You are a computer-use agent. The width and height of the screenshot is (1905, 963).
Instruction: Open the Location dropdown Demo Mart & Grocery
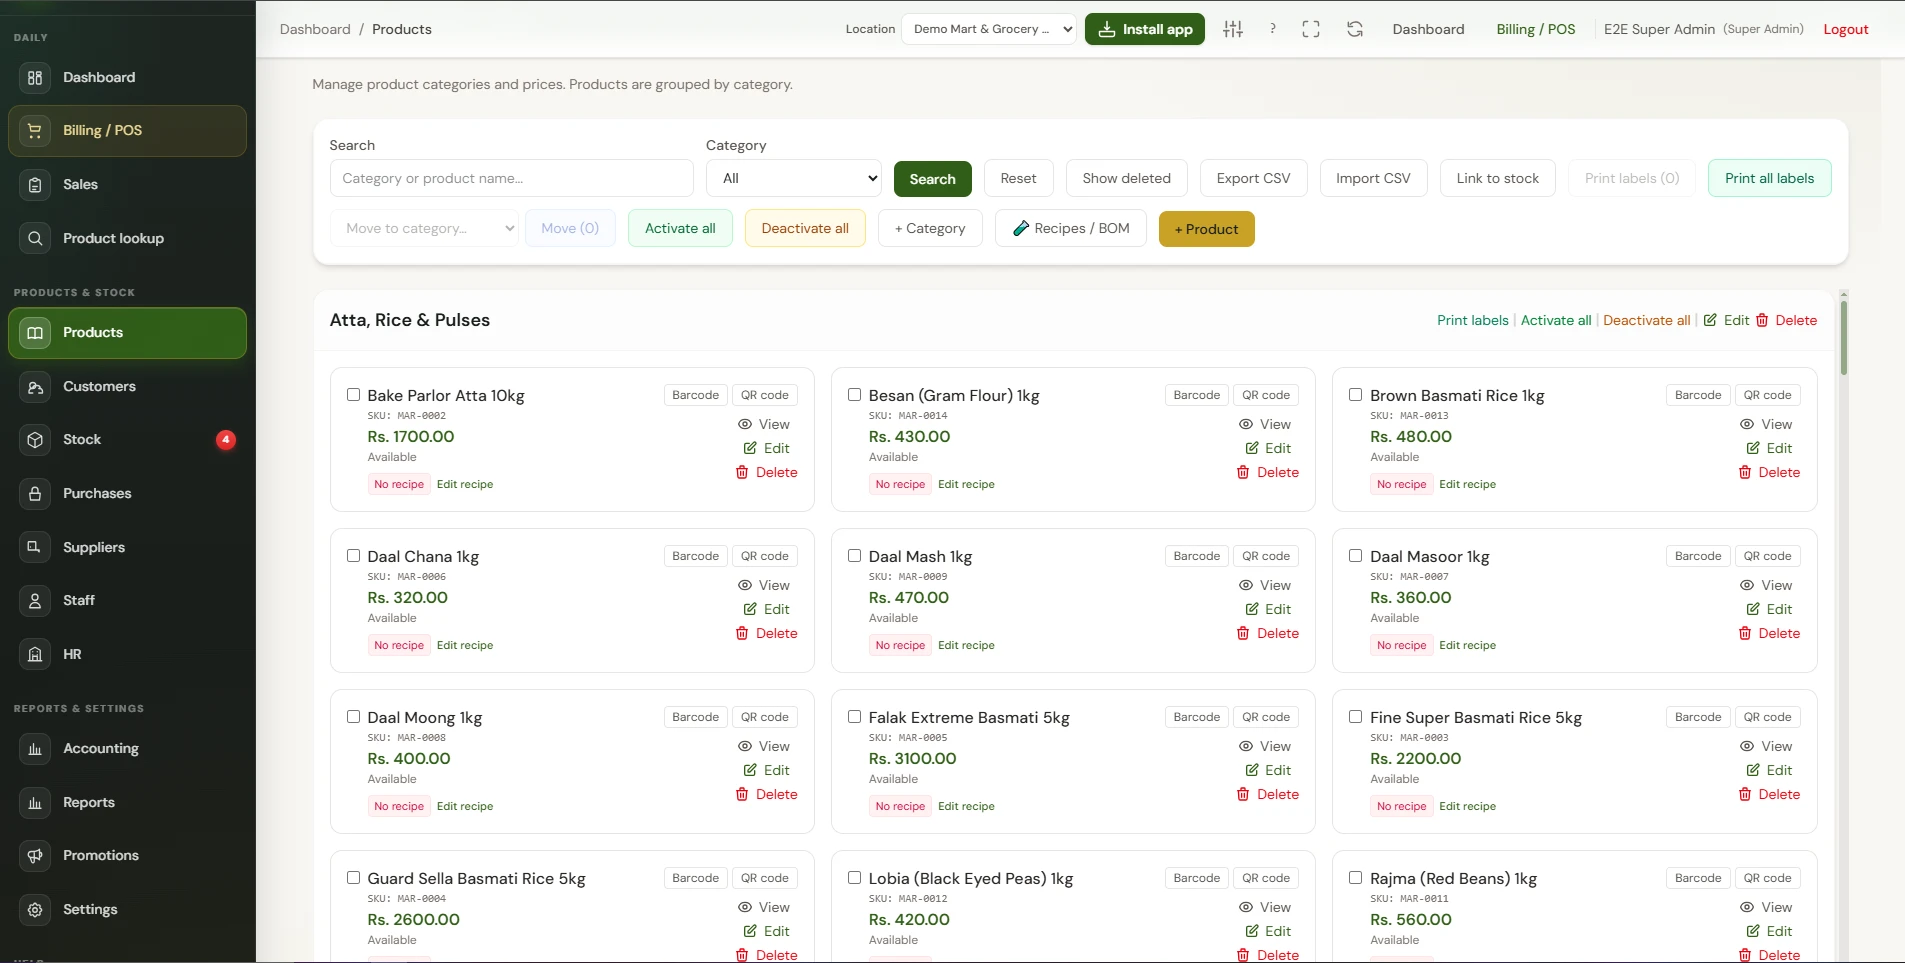click(x=989, y=29)
